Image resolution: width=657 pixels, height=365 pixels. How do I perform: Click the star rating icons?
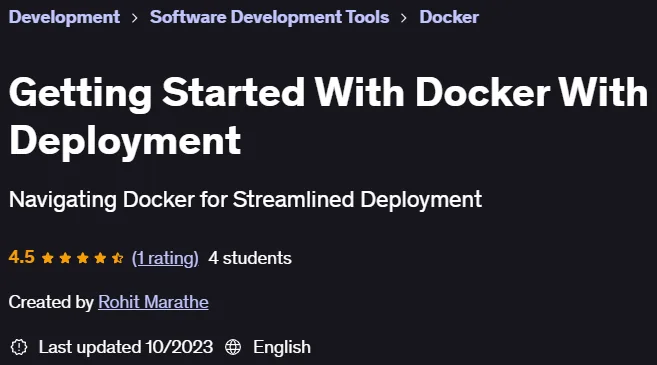click(83, 258)
